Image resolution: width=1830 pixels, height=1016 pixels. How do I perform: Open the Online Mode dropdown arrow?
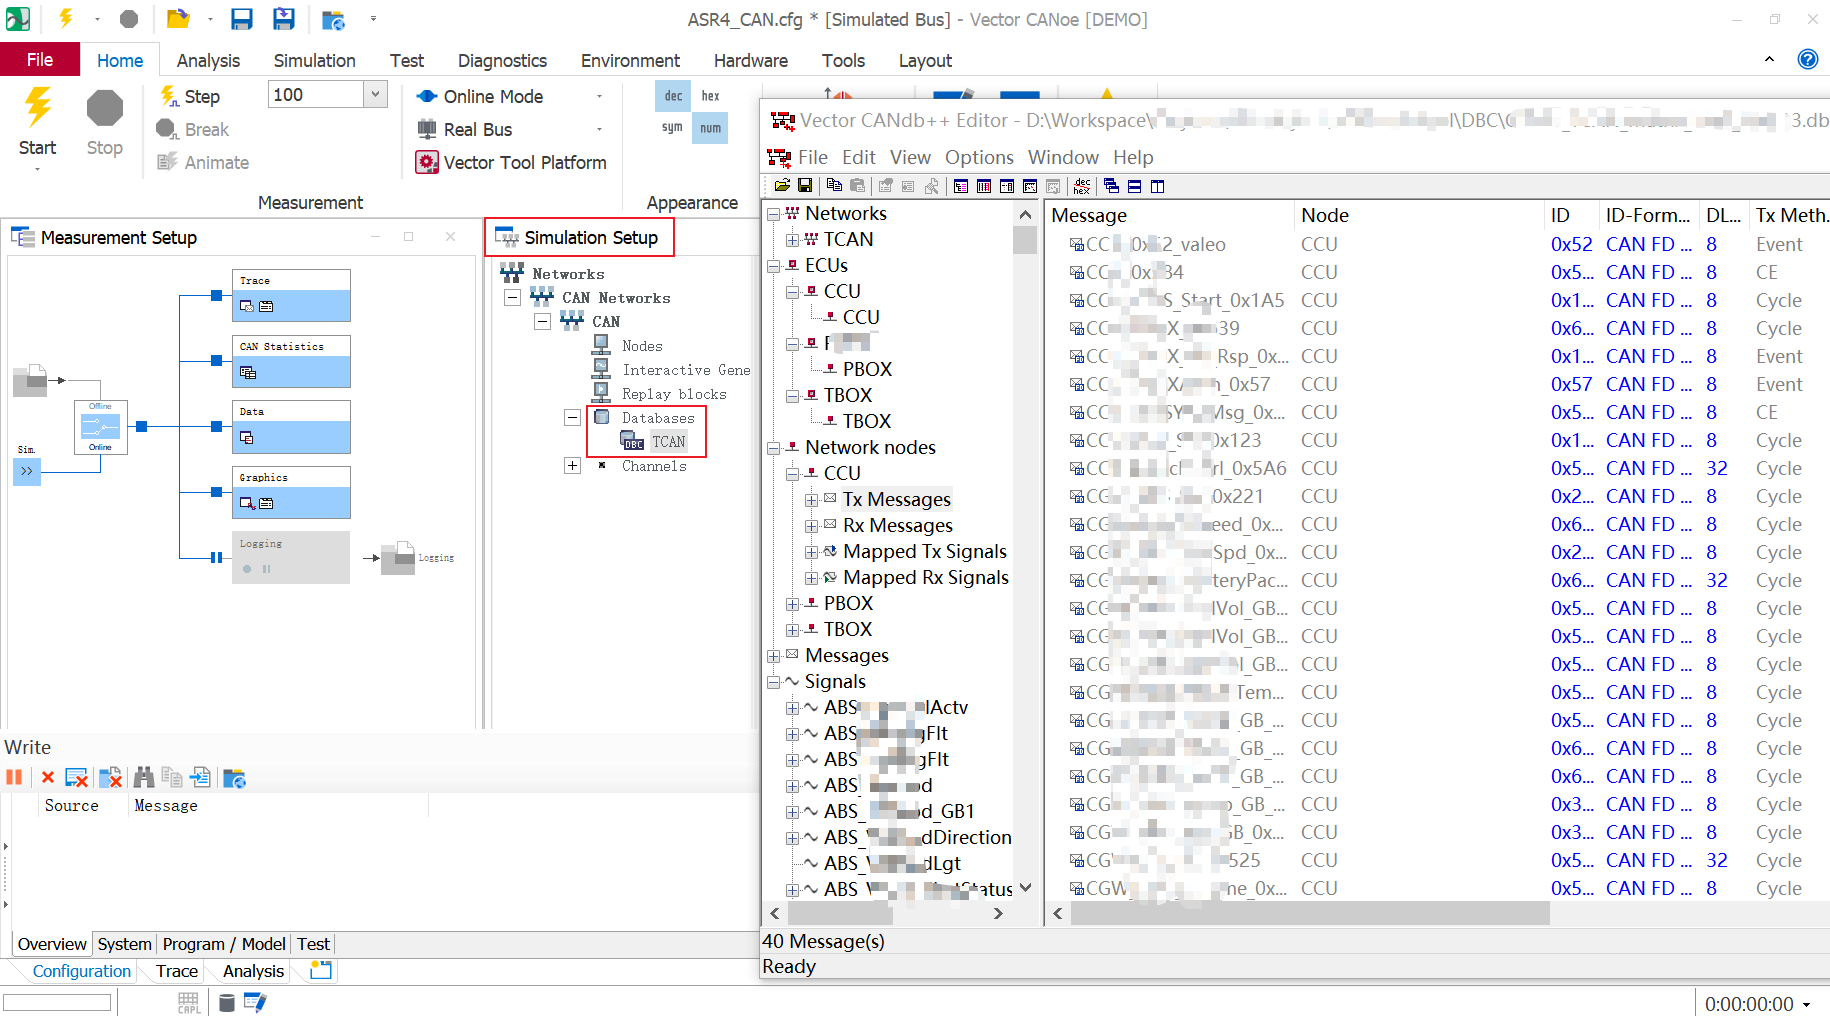[x=599, y=96]
